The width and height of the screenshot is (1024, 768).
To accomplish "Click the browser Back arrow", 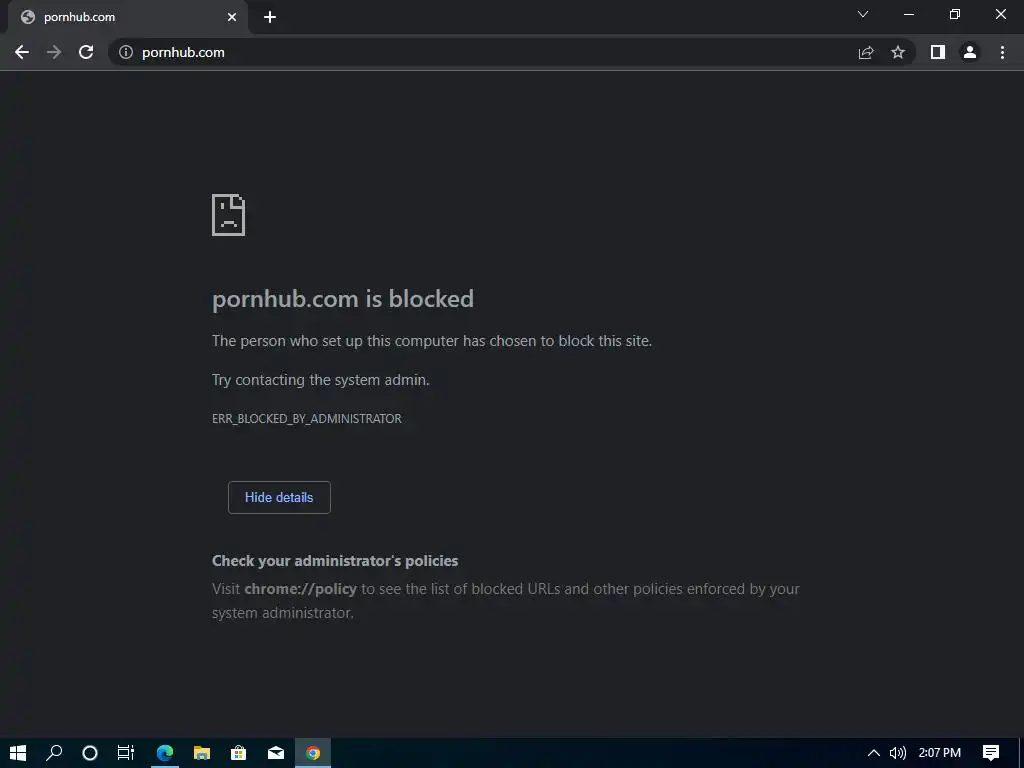I will pos(22,52).
